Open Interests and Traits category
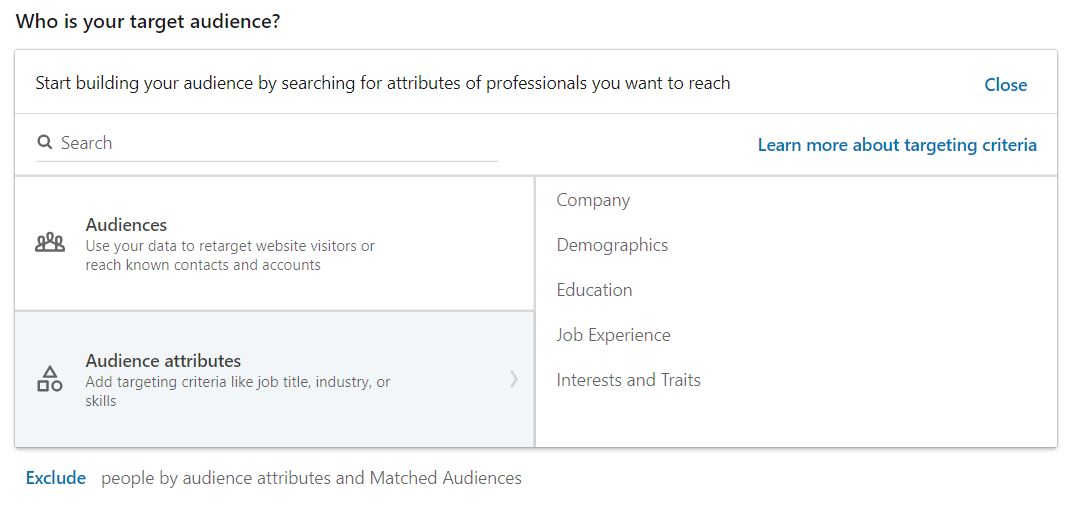Image resolution: width=1073 pixels, height=507 pixels. [x=628, y=380]
